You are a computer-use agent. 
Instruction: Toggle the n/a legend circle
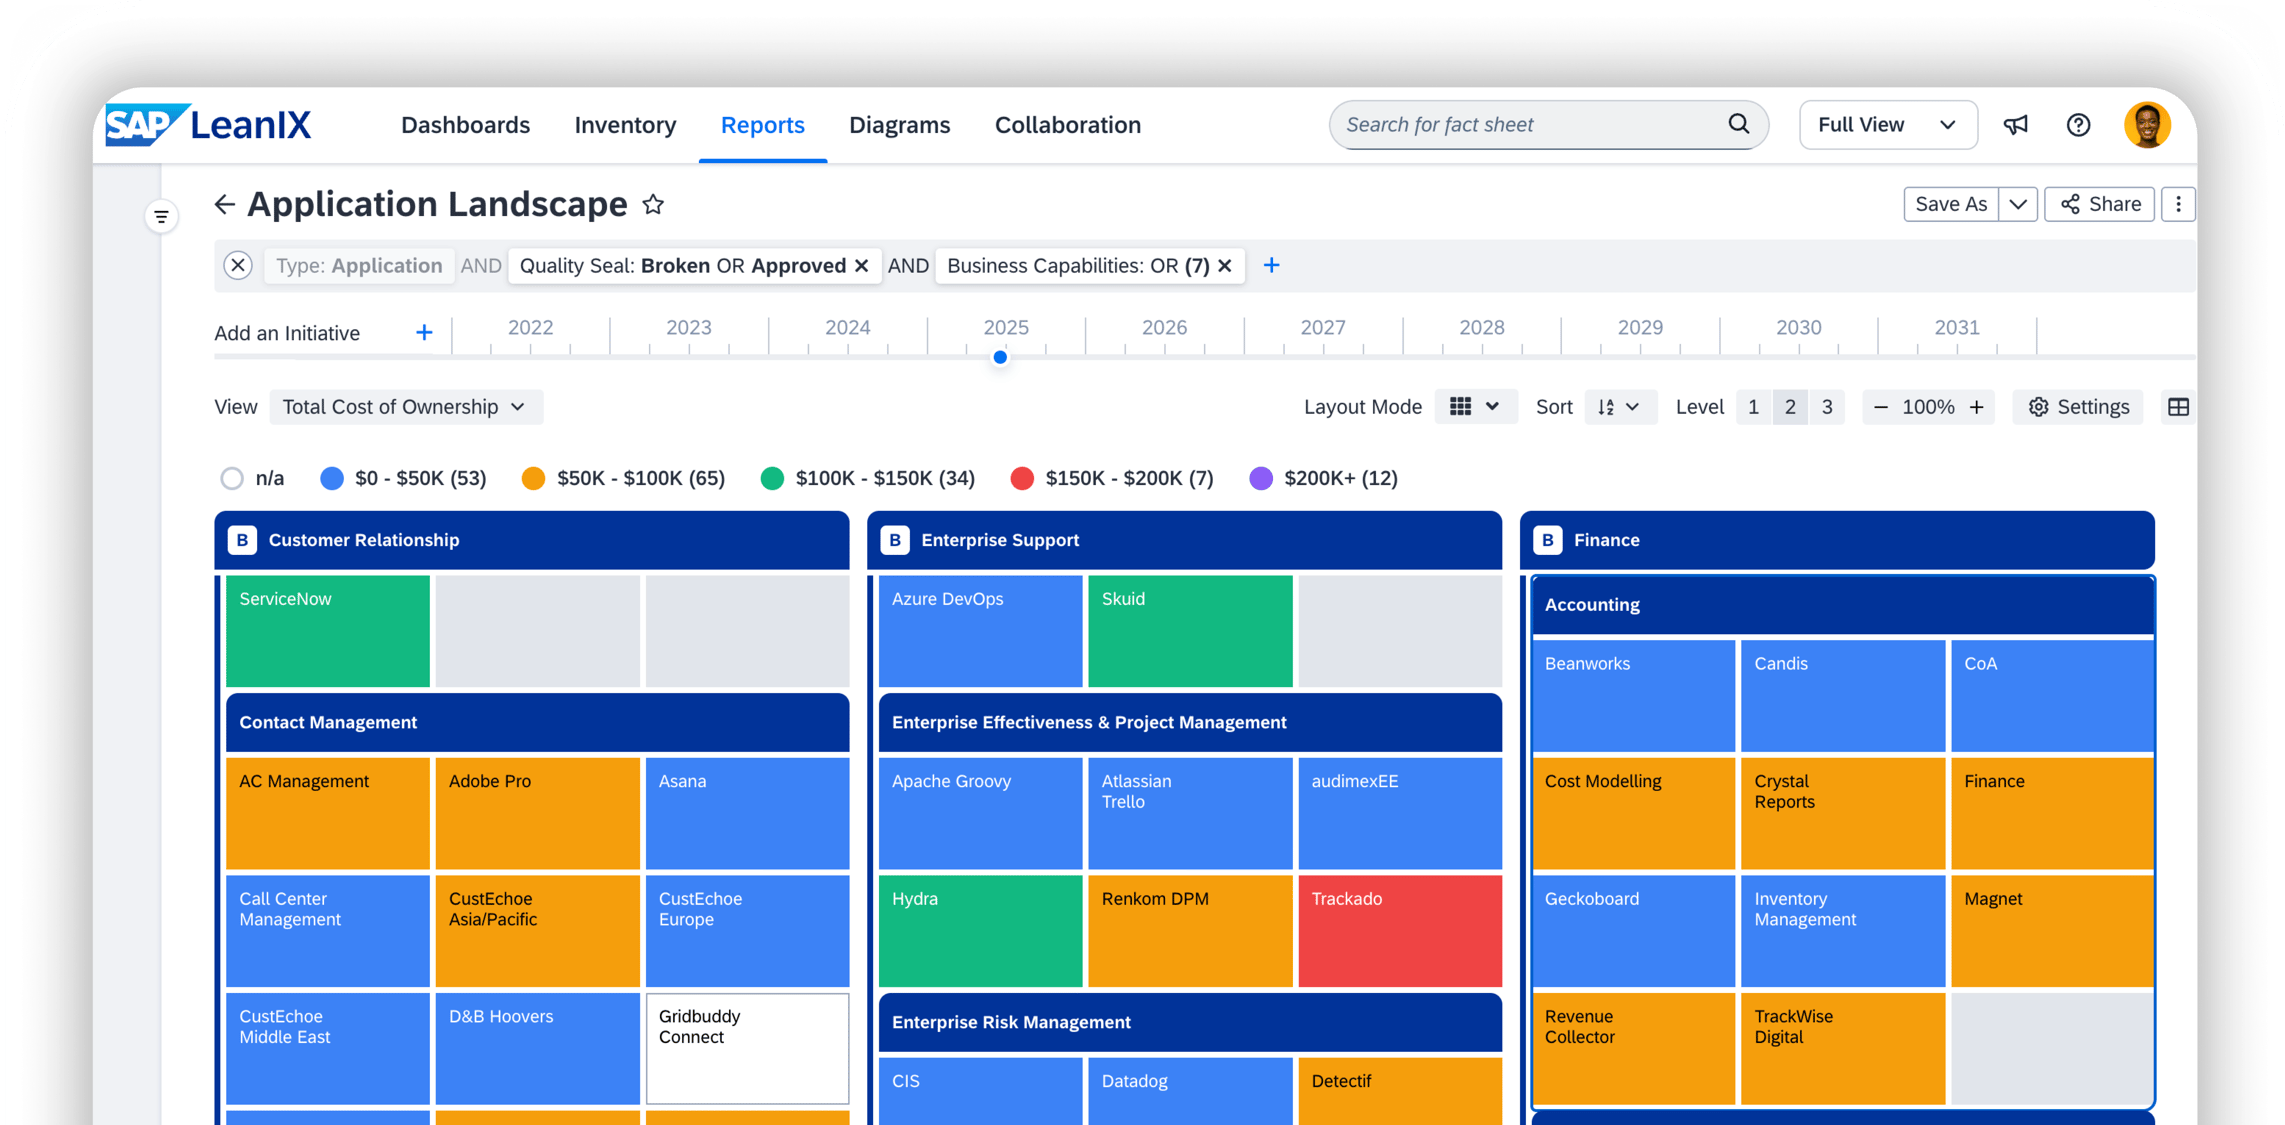(x=232, y=478)
